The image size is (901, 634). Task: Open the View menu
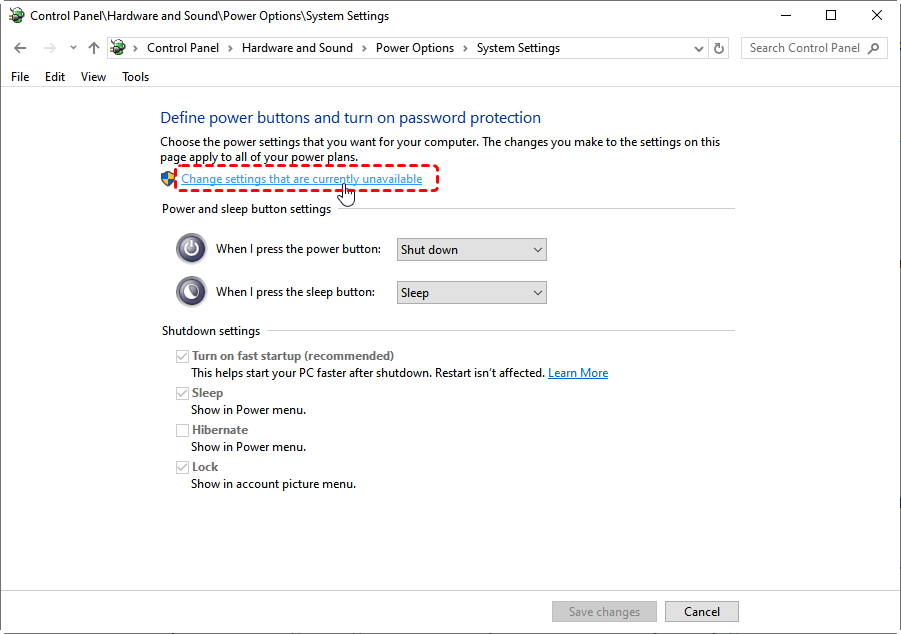93,77
